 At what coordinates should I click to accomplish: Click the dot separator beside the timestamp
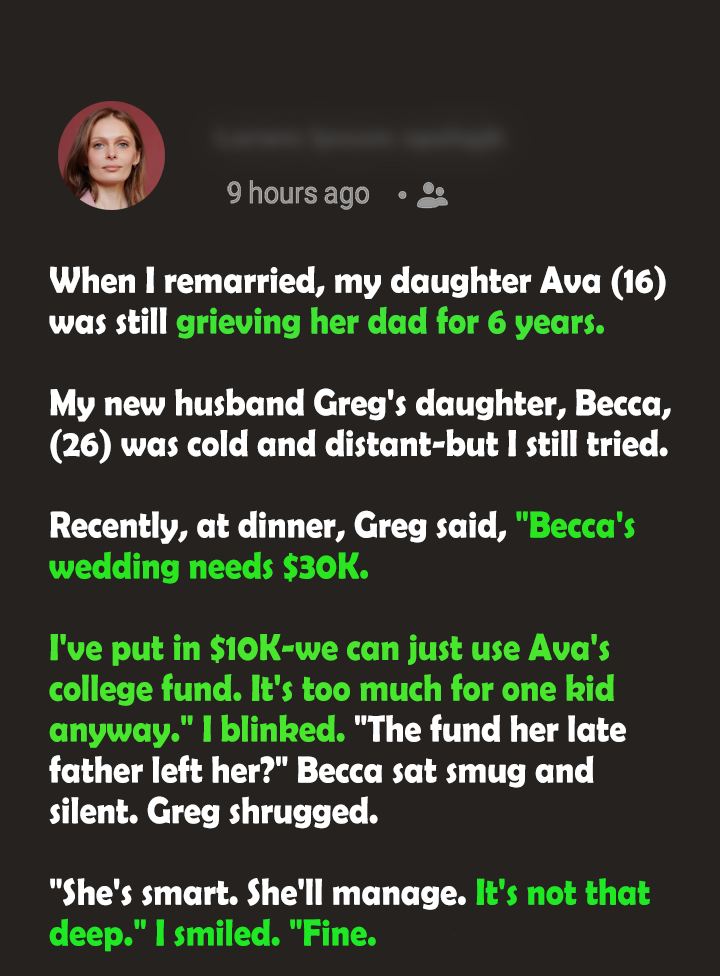pyautogui.click(x=402, y=195)
